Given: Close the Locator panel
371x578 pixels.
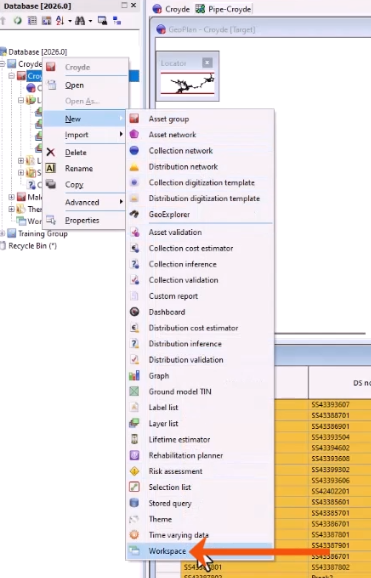Looking at the screenshot, I should coord(207,63).
